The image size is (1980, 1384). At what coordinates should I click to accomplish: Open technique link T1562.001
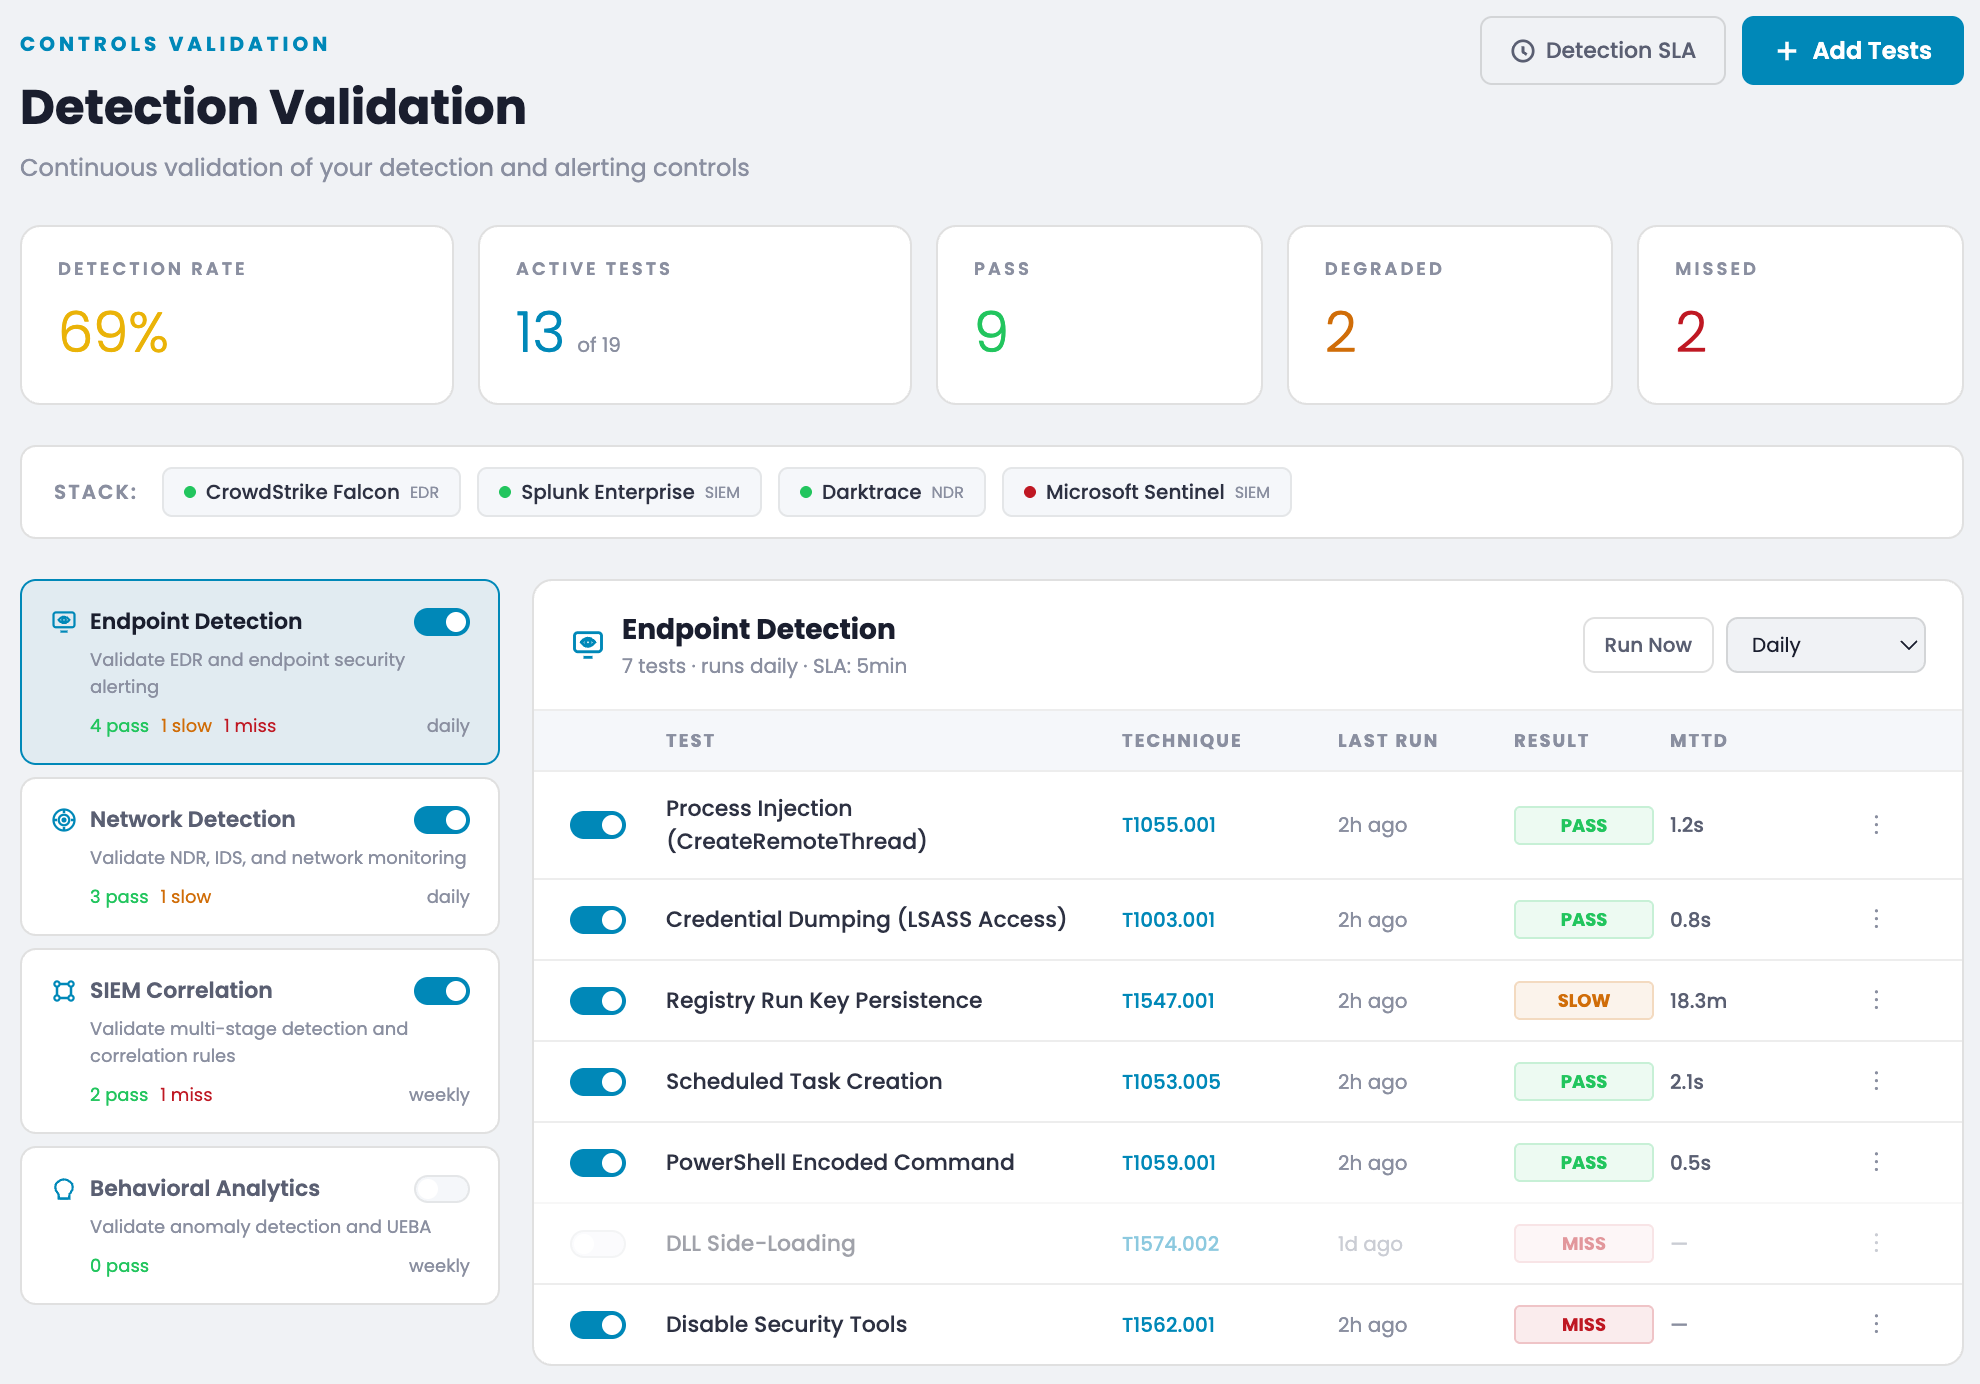coord(1169,1325)
